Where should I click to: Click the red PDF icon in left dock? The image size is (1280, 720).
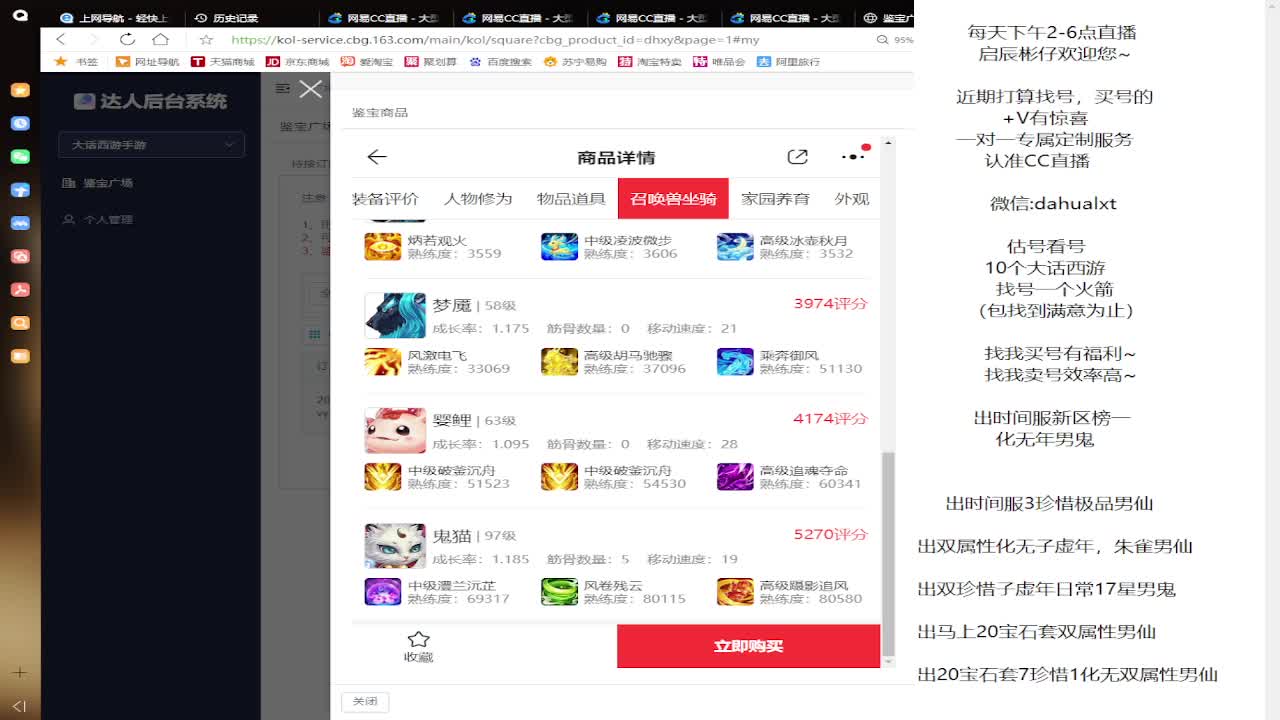[20, 290]
